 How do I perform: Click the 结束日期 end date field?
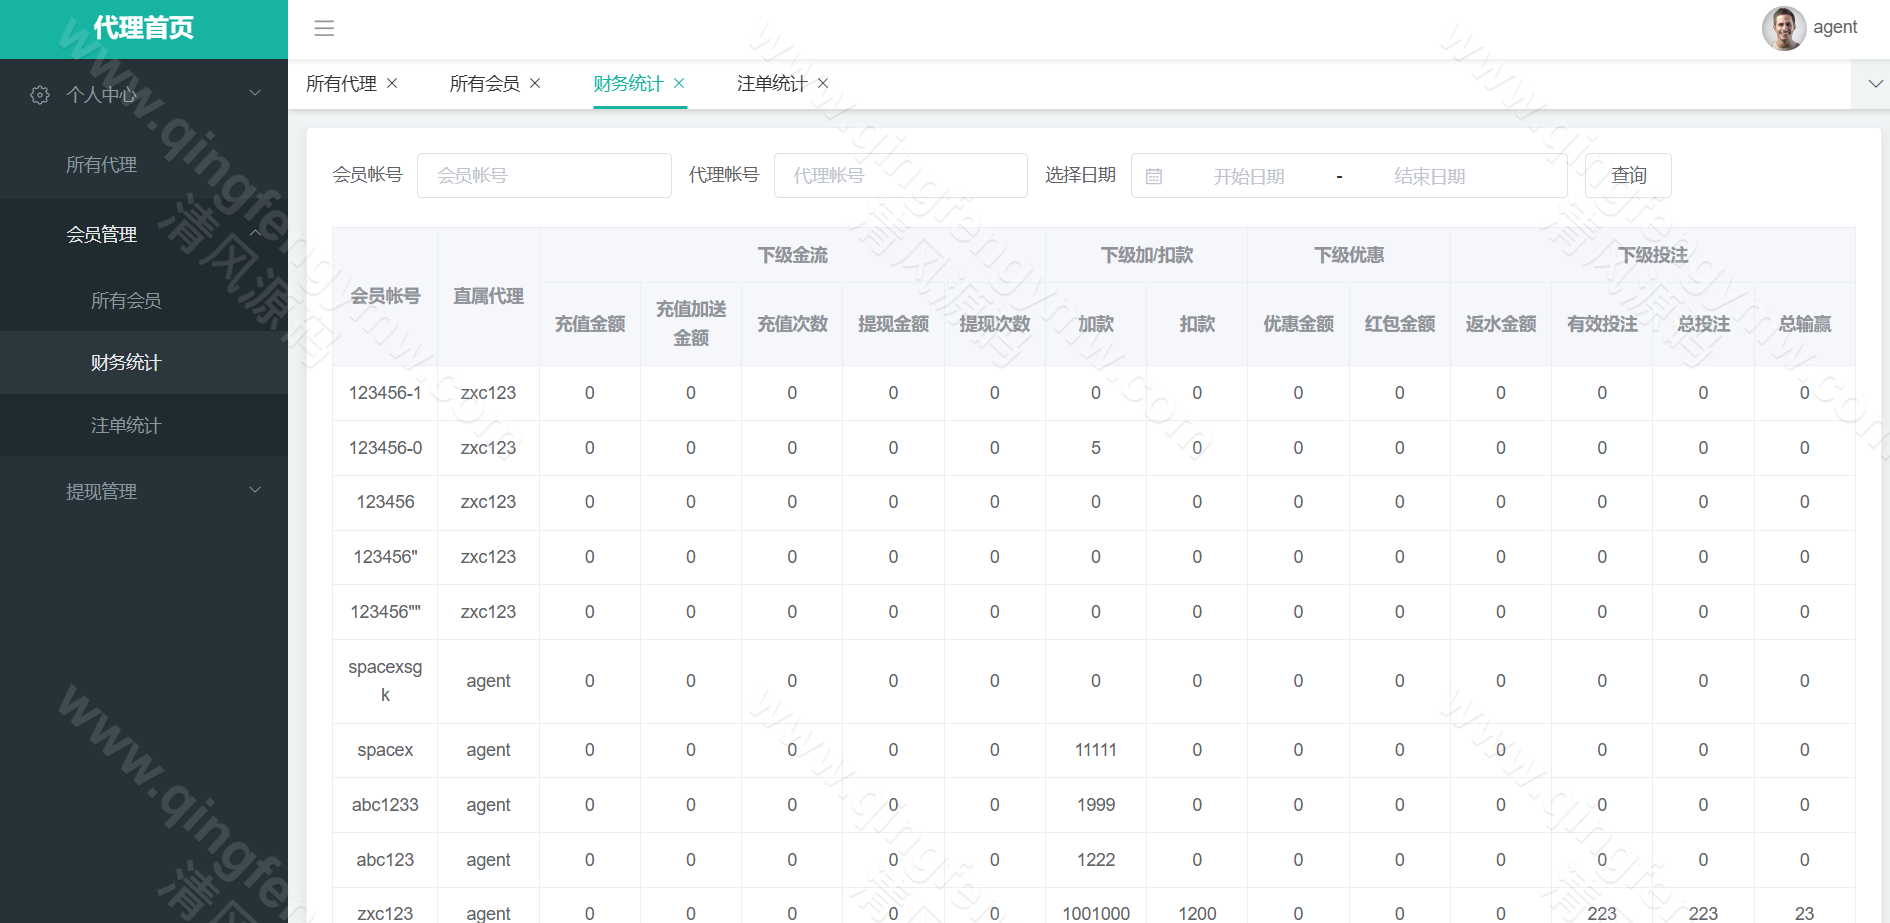tap(1430, 177)
